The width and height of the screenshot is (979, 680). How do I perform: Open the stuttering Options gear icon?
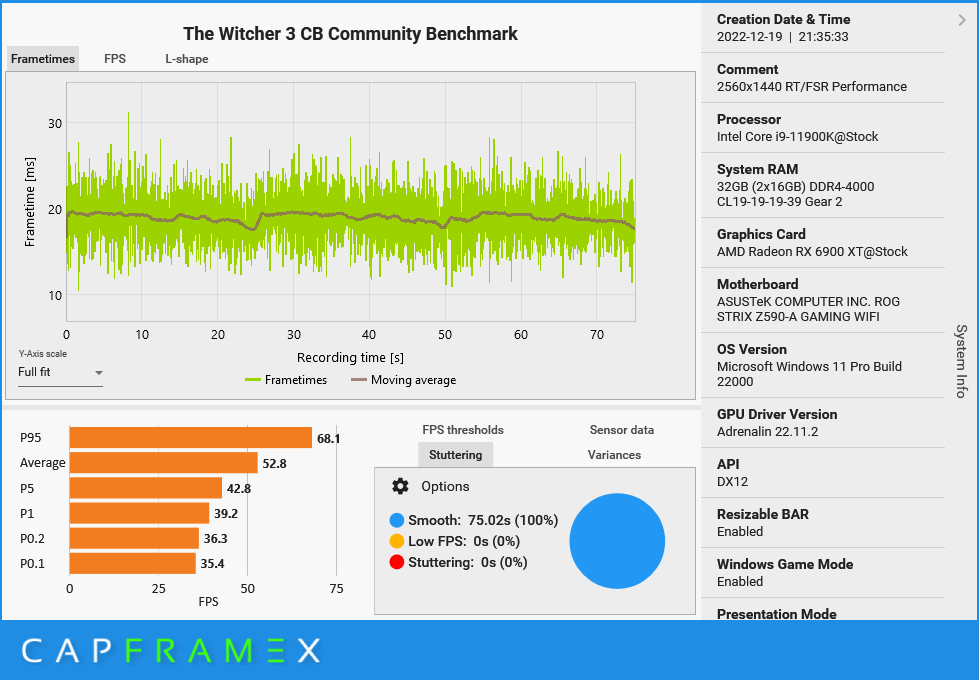coord(400,486)
